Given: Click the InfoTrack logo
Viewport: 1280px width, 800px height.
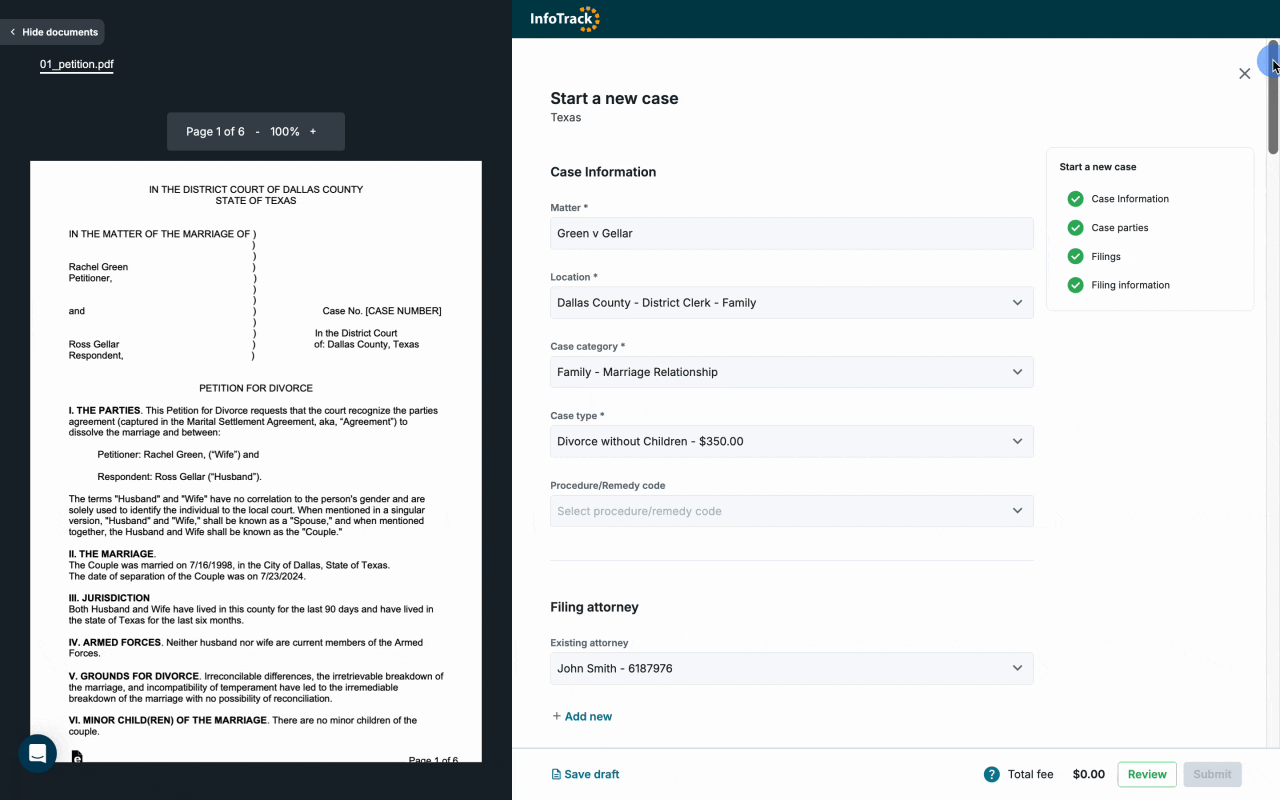Looking at the screenshot, I should coord(564,18).
